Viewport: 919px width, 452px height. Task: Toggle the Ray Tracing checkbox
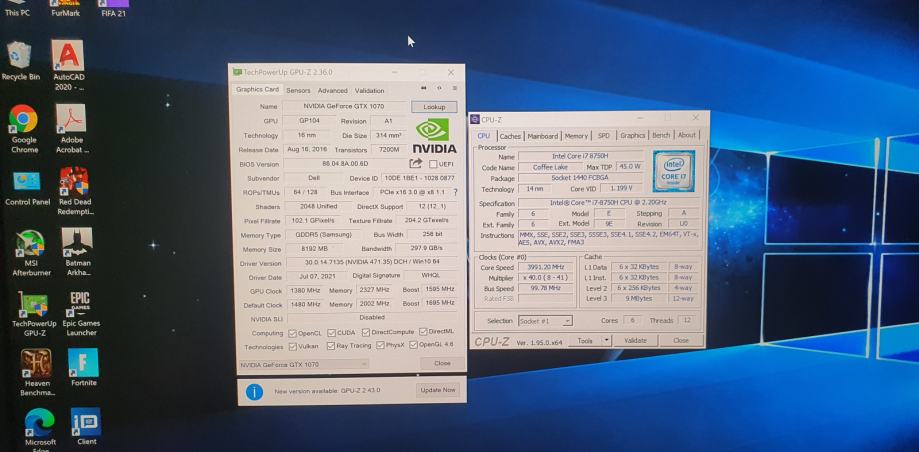(331, 346)
